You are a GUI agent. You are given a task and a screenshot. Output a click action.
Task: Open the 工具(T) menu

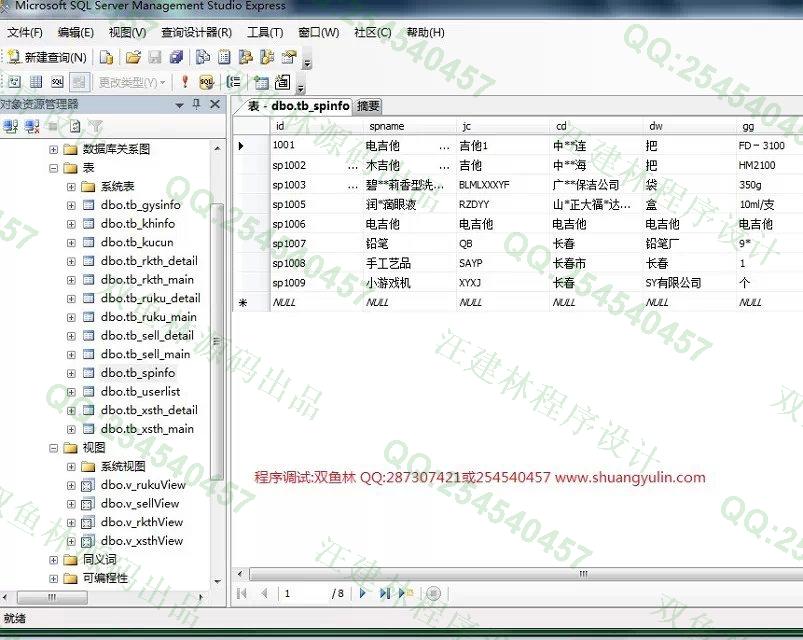[x=264, y=32]
